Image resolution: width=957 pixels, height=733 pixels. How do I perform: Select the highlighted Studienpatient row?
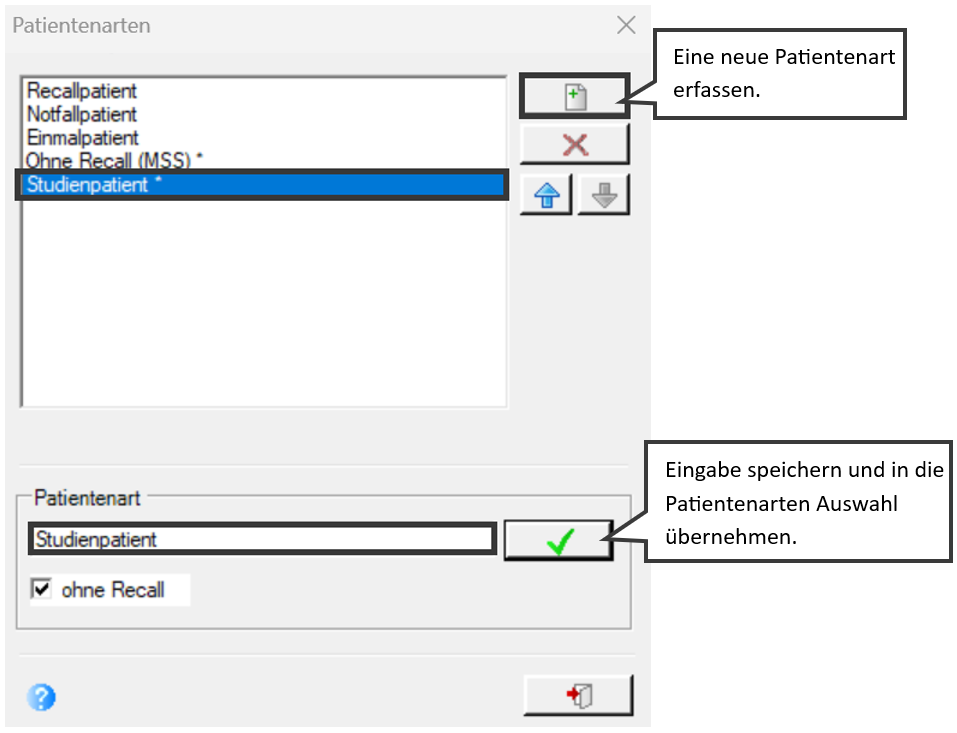coord(262,184)
